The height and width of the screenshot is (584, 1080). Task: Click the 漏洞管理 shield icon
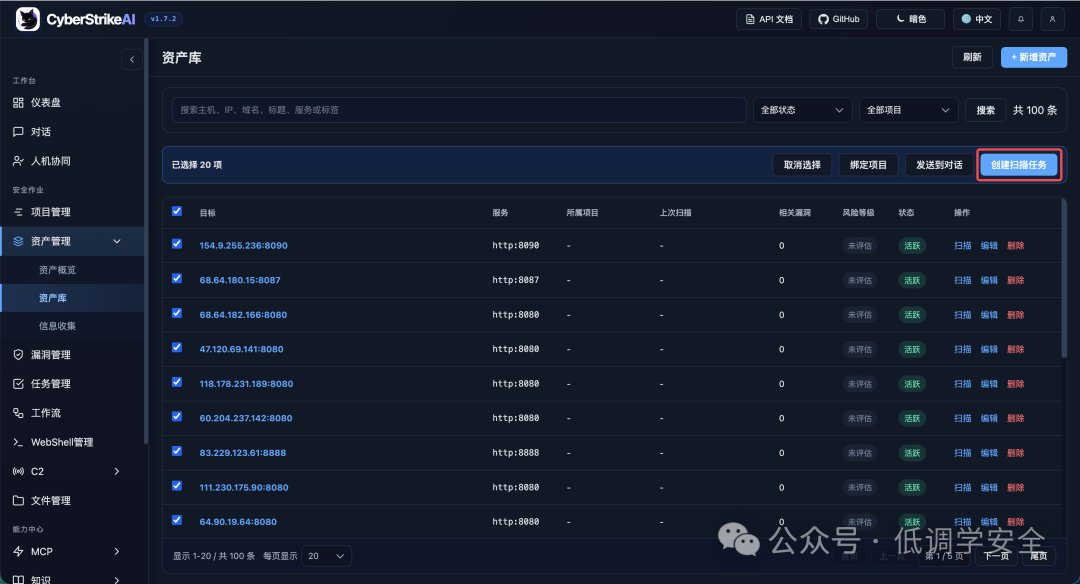(x=19, y=355)
